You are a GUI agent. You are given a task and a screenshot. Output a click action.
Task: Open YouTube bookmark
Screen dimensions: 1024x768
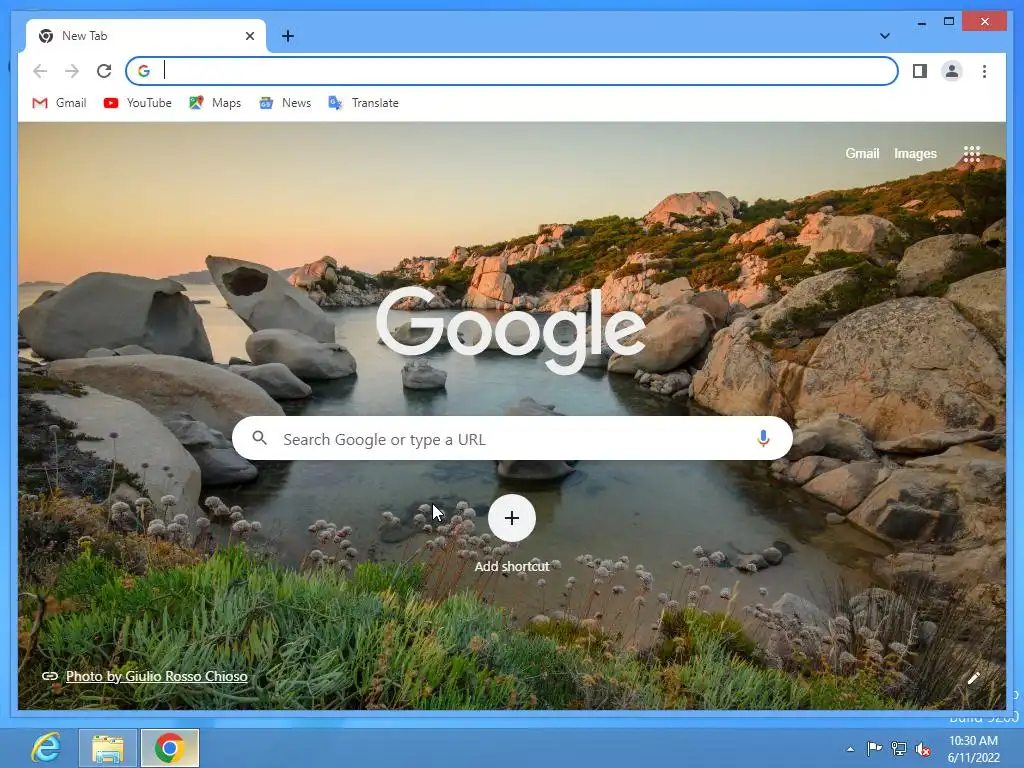tap(138, 103)
